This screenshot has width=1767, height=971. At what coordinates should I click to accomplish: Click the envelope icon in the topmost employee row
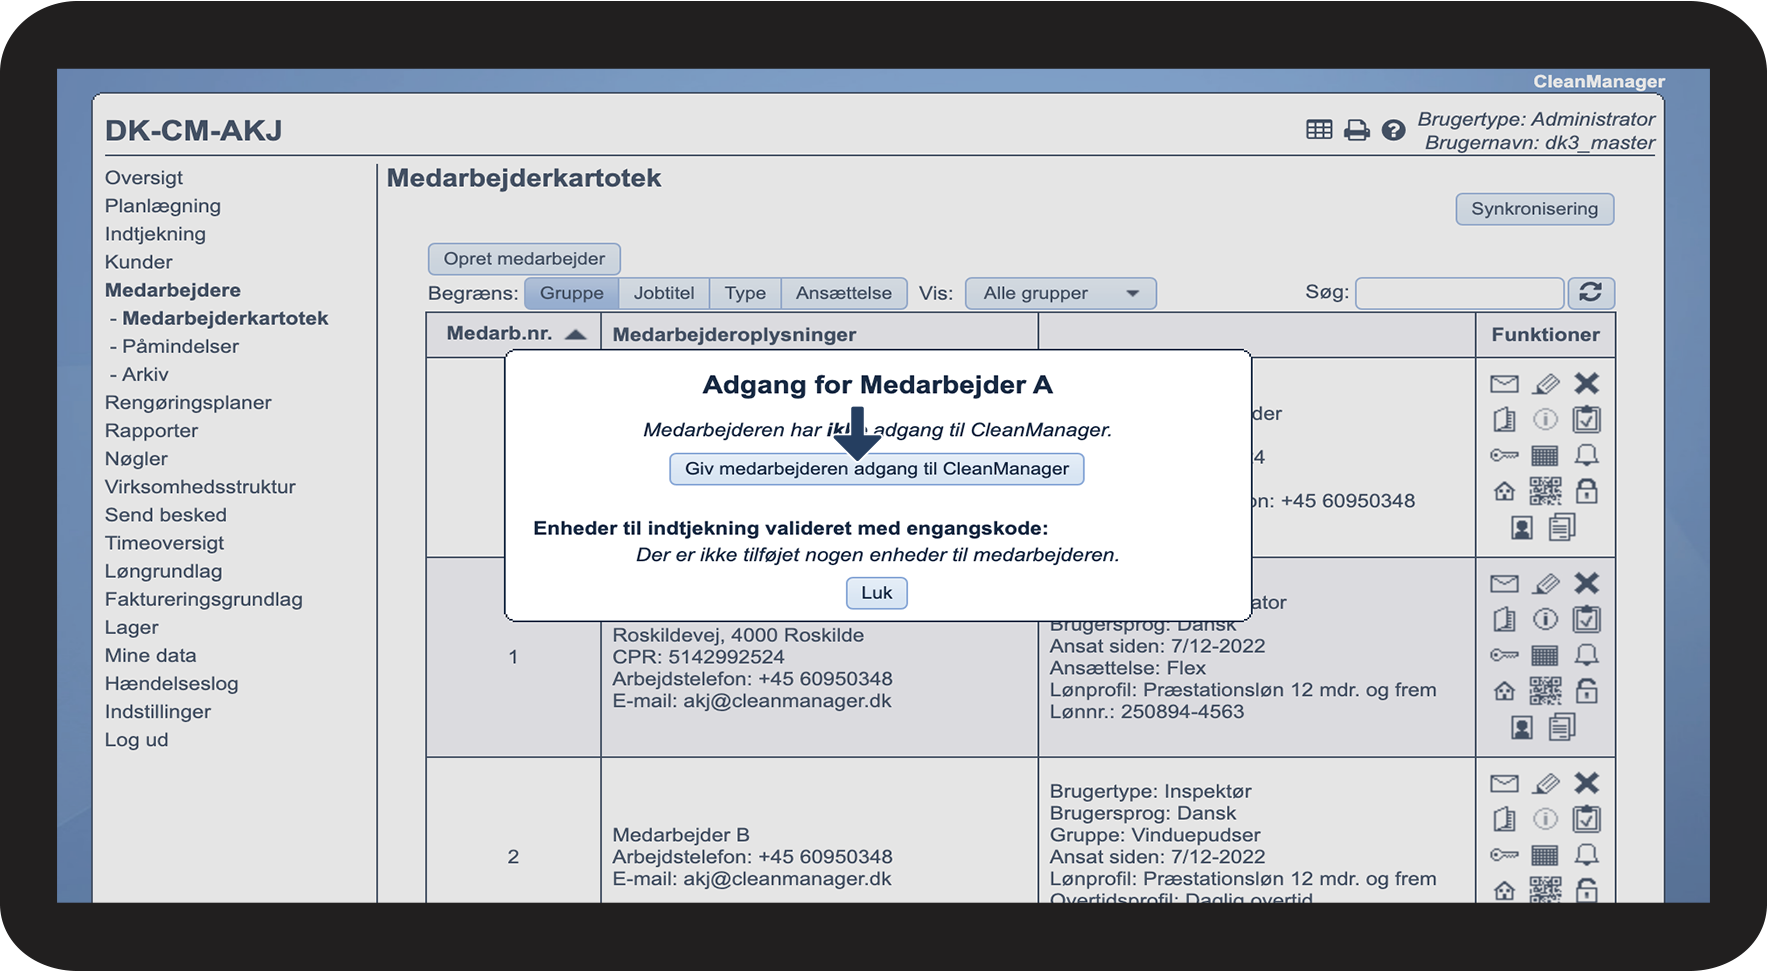coord(1504,383)
